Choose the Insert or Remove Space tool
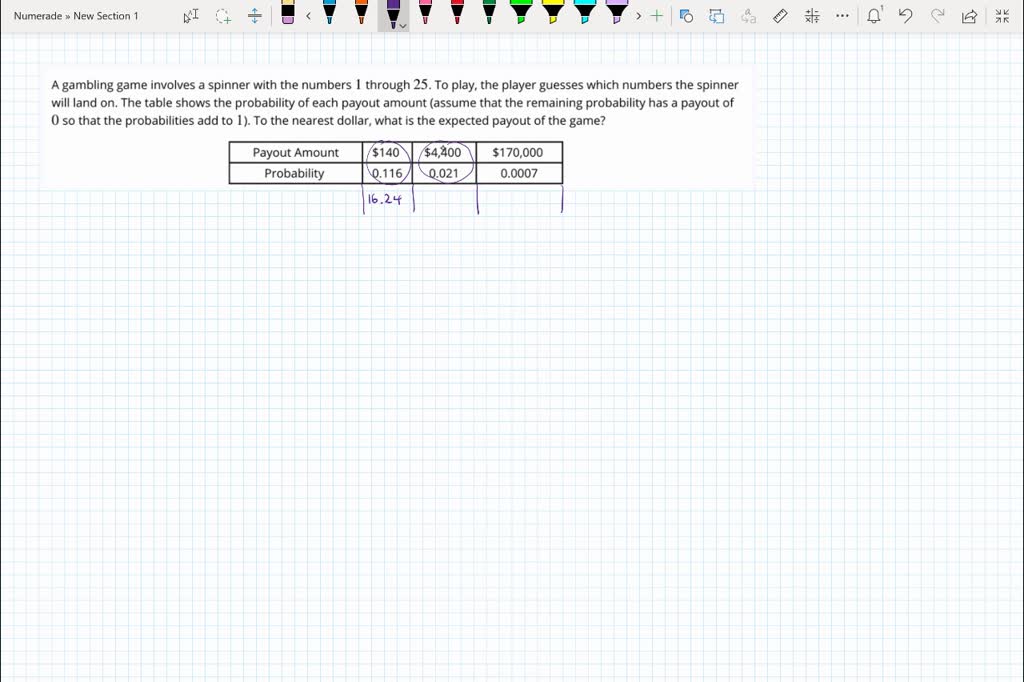1024x682 pixels. (x=255, y=16)
